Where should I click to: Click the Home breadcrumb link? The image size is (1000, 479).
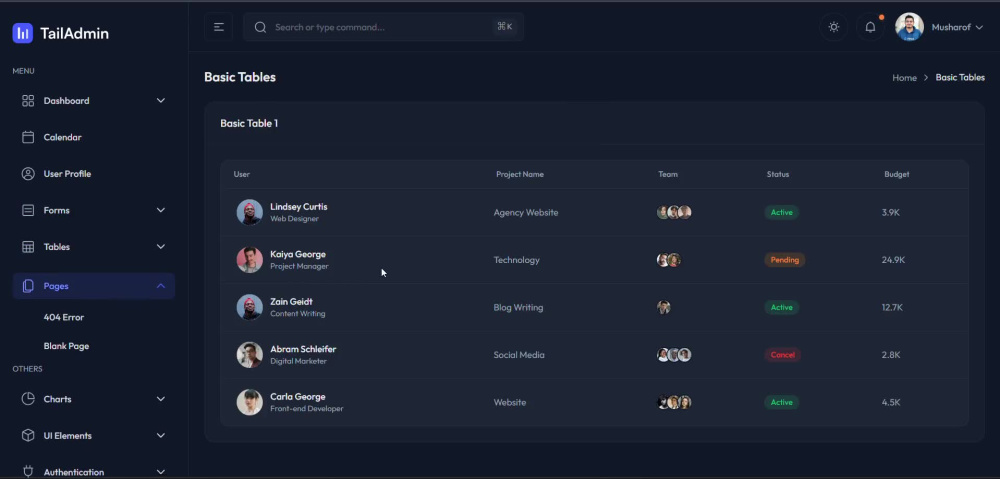point(904,78)
